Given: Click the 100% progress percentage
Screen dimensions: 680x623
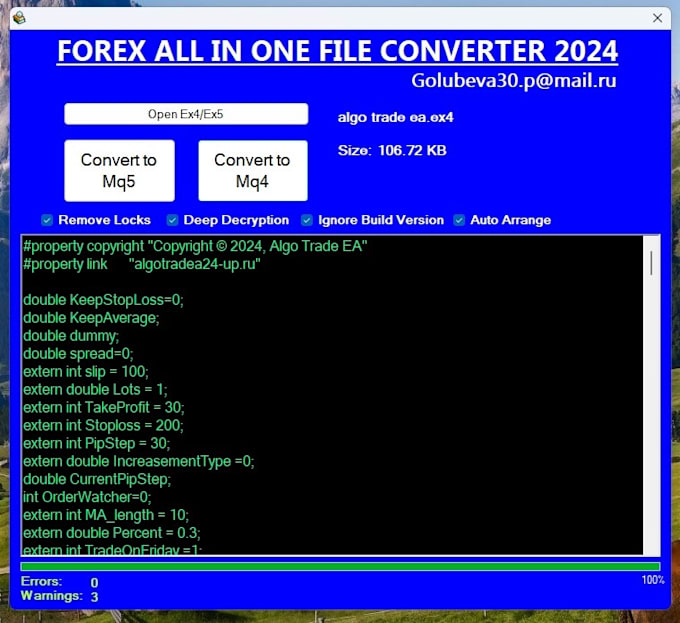Looking at the screenshot, I should pyautogui.click(x=653, y=580).
